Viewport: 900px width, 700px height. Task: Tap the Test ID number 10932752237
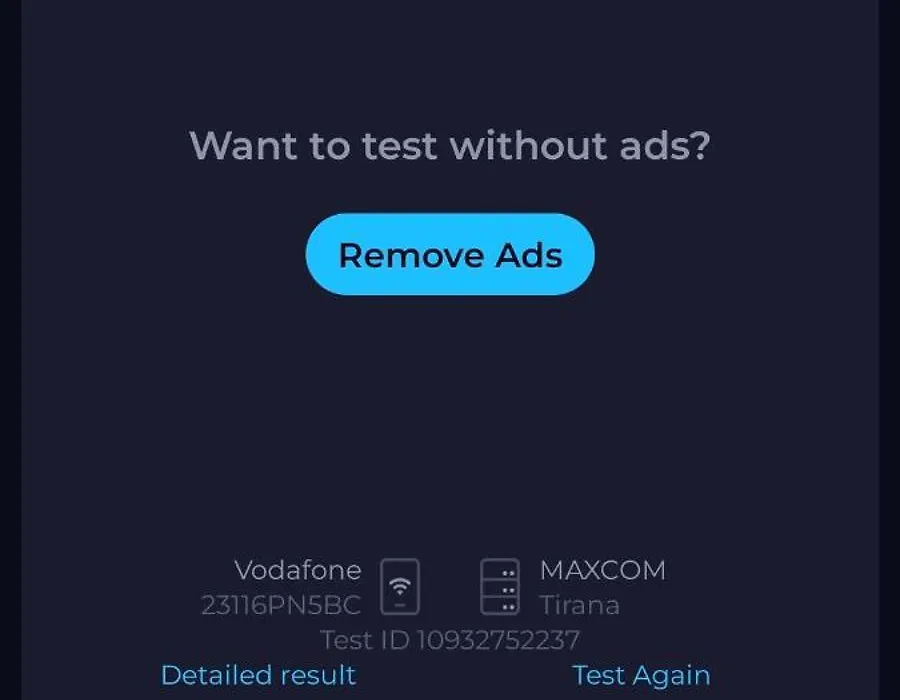[498, 640]
